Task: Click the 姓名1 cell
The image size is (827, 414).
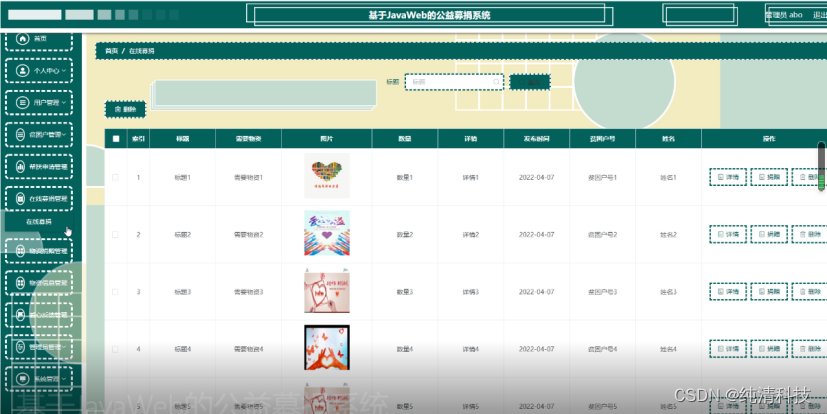Action: pos(668,178)
